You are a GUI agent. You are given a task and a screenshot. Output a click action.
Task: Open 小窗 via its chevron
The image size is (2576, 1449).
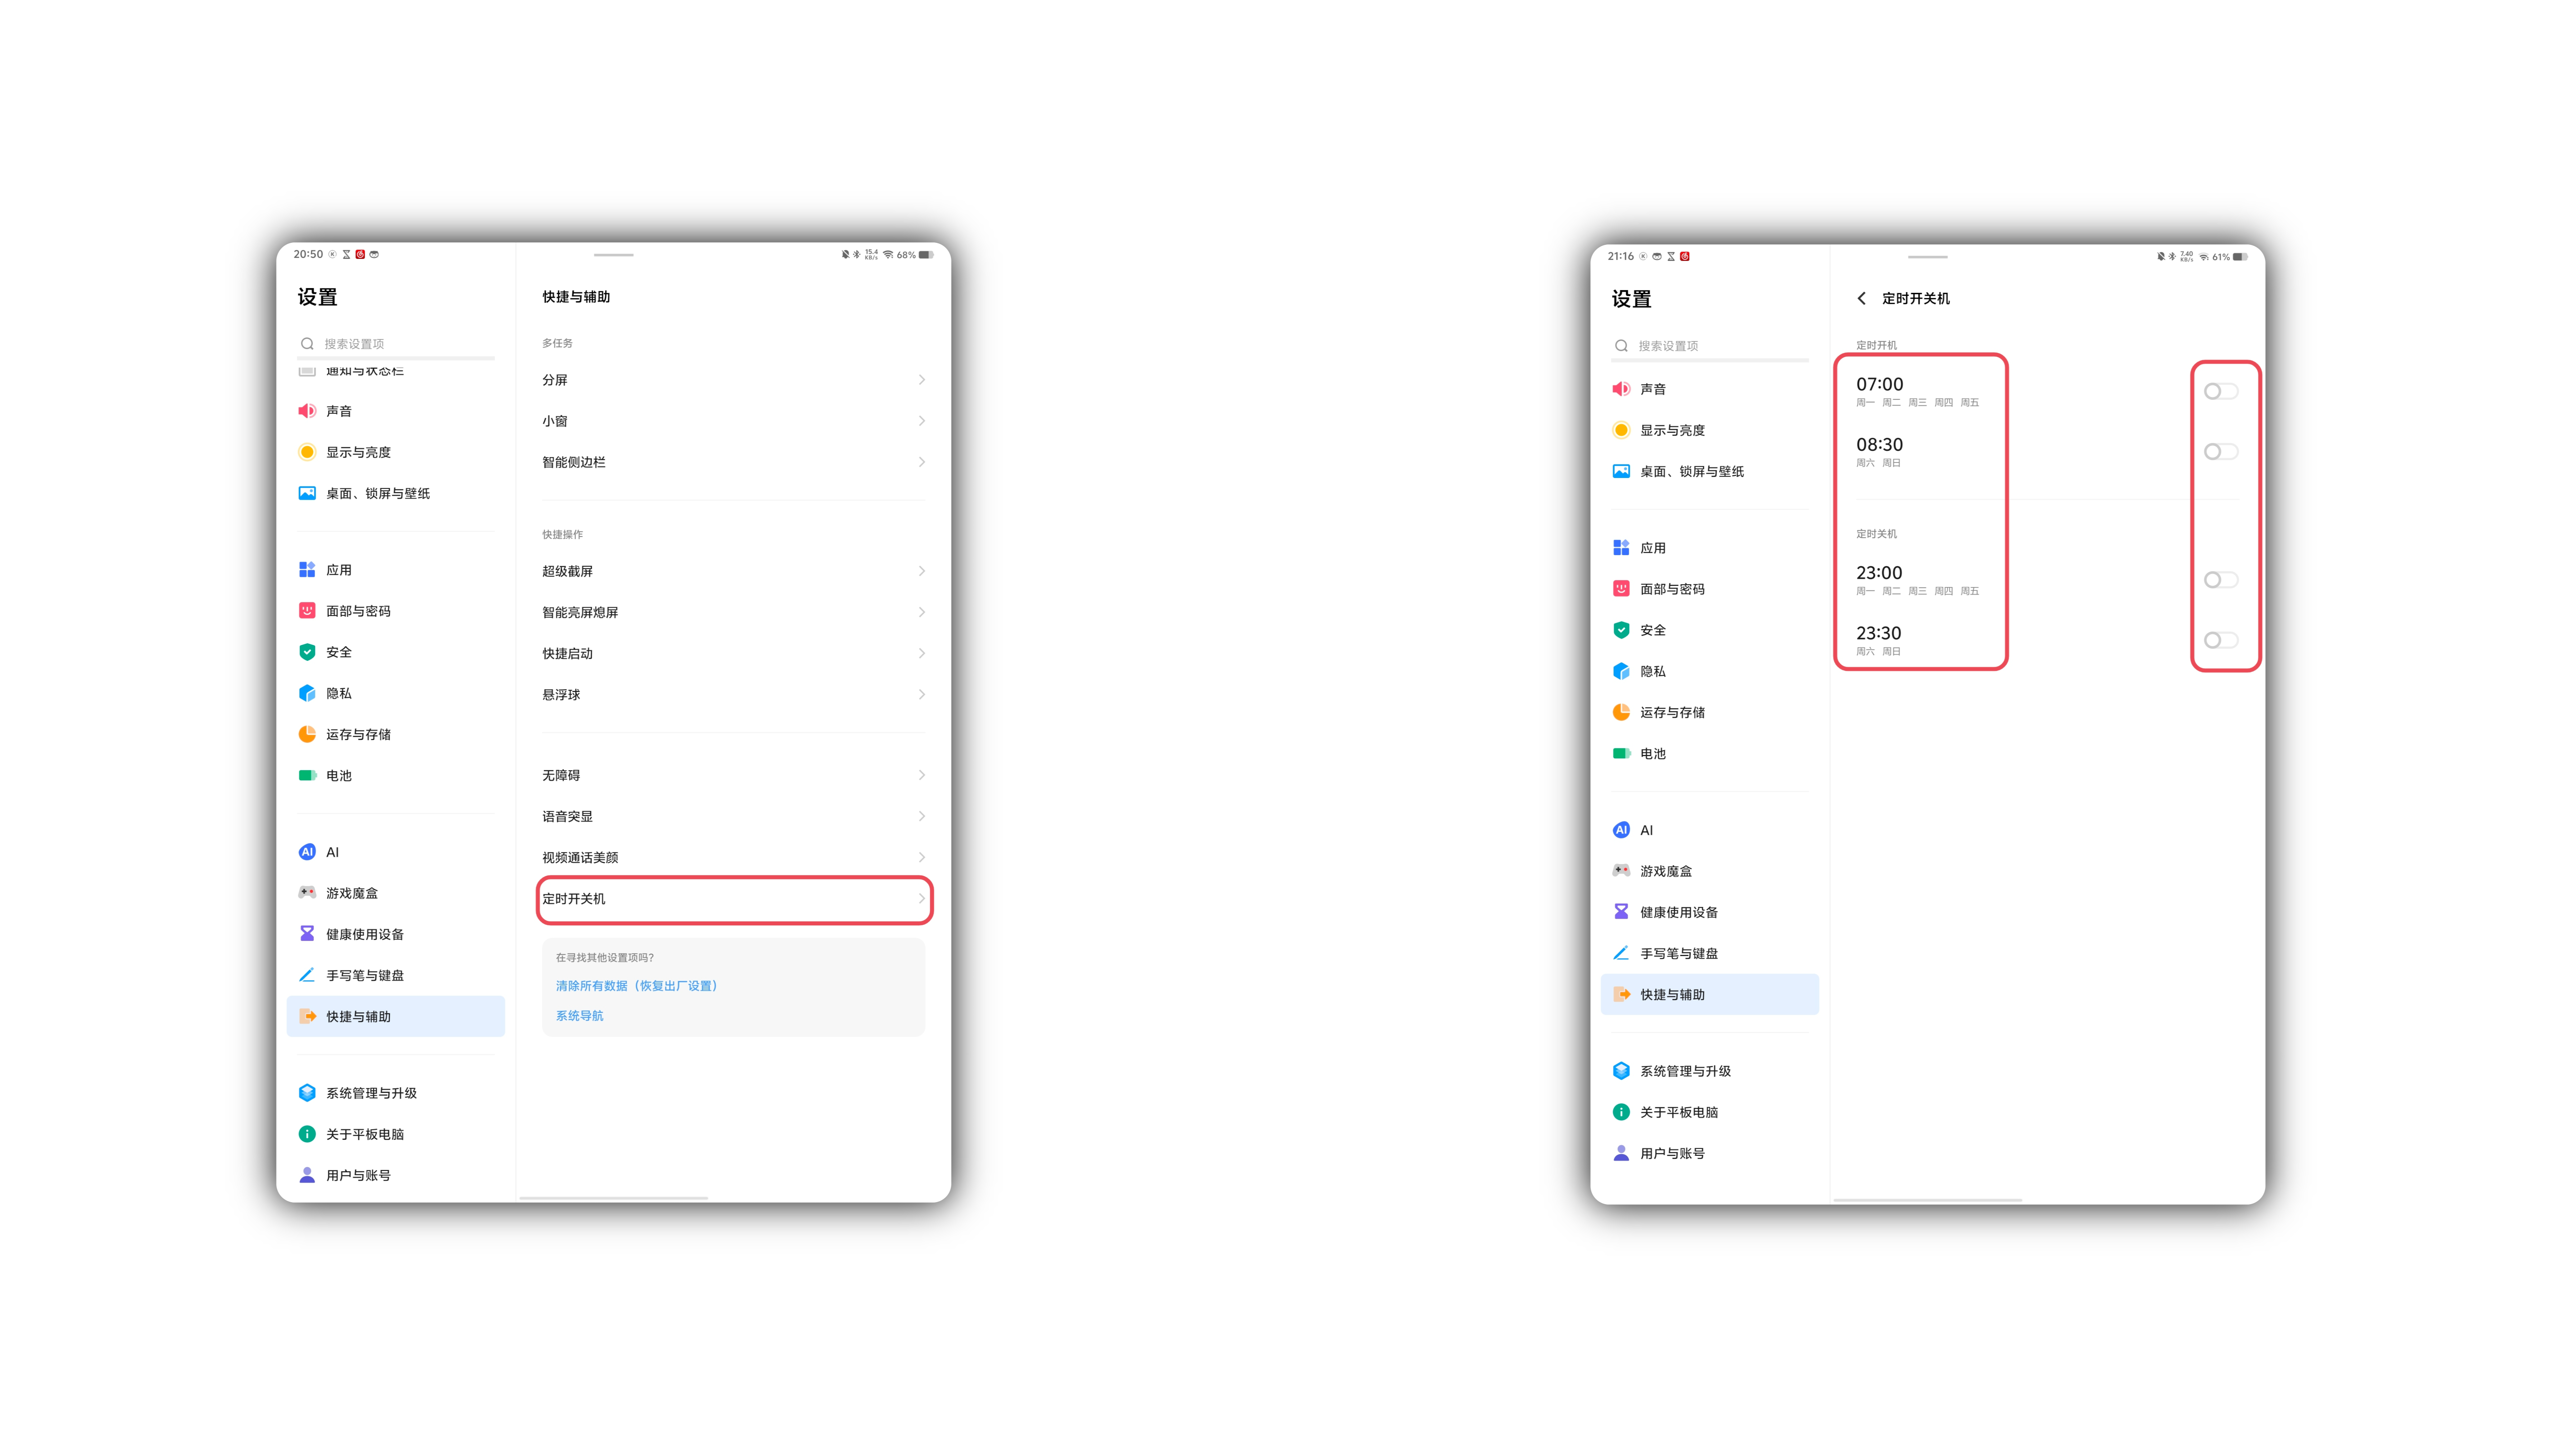pos(921,421)
